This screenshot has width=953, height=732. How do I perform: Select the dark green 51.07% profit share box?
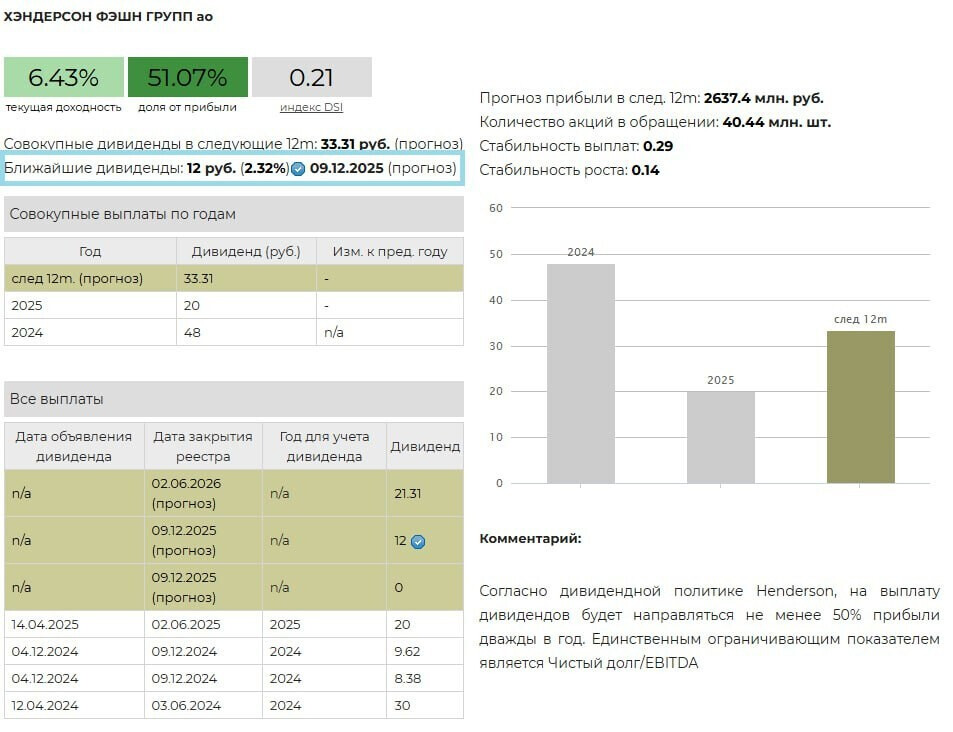point(187,77)
